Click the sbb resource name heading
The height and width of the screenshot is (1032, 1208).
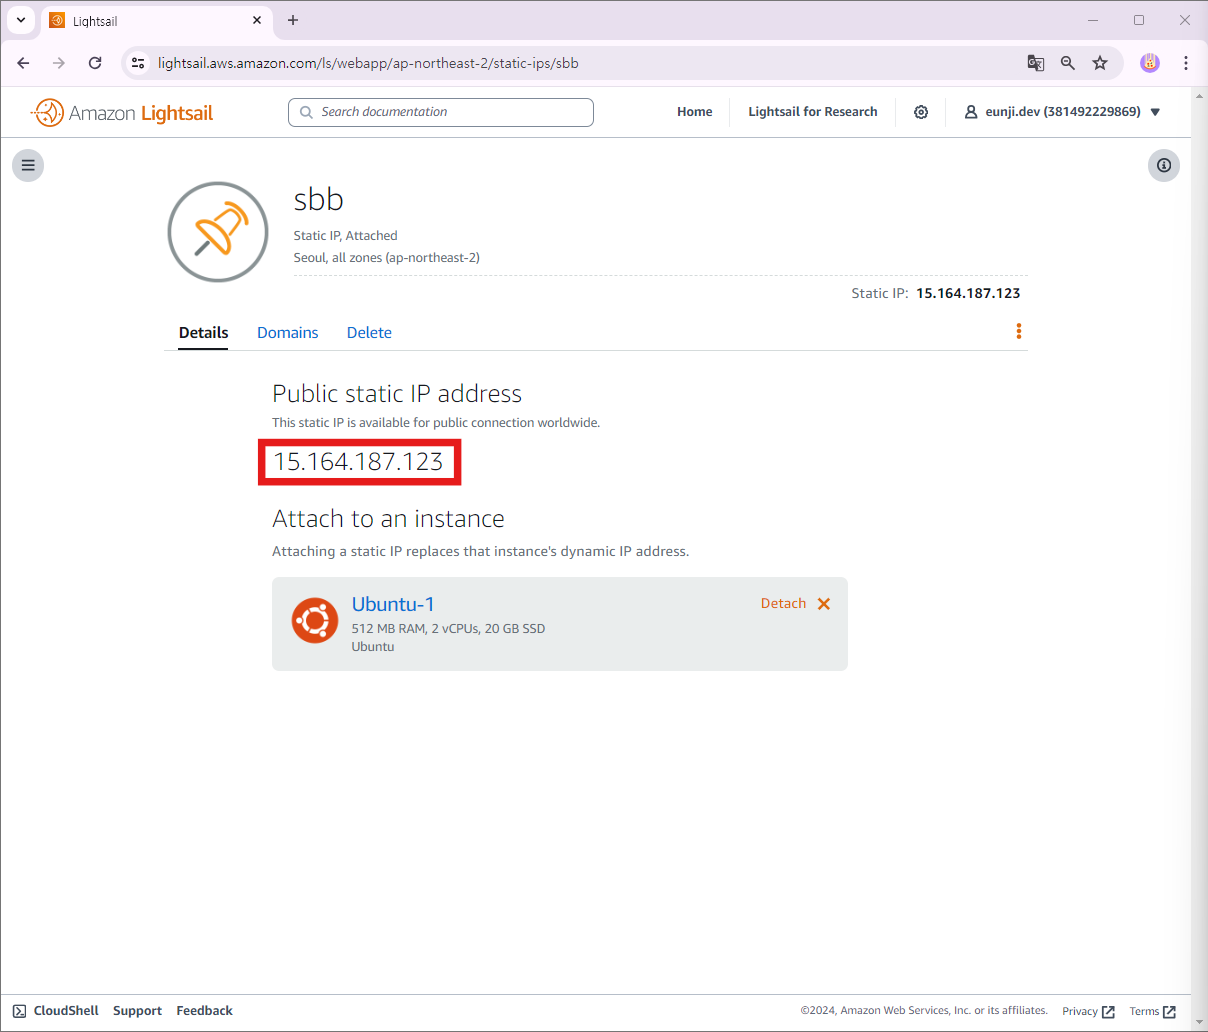[319, 199]
